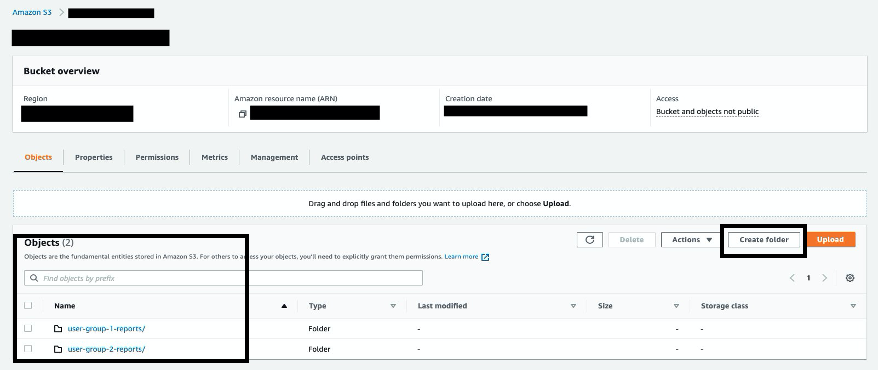
Task: Sort by Type column arrow
Action: point(393,306)
